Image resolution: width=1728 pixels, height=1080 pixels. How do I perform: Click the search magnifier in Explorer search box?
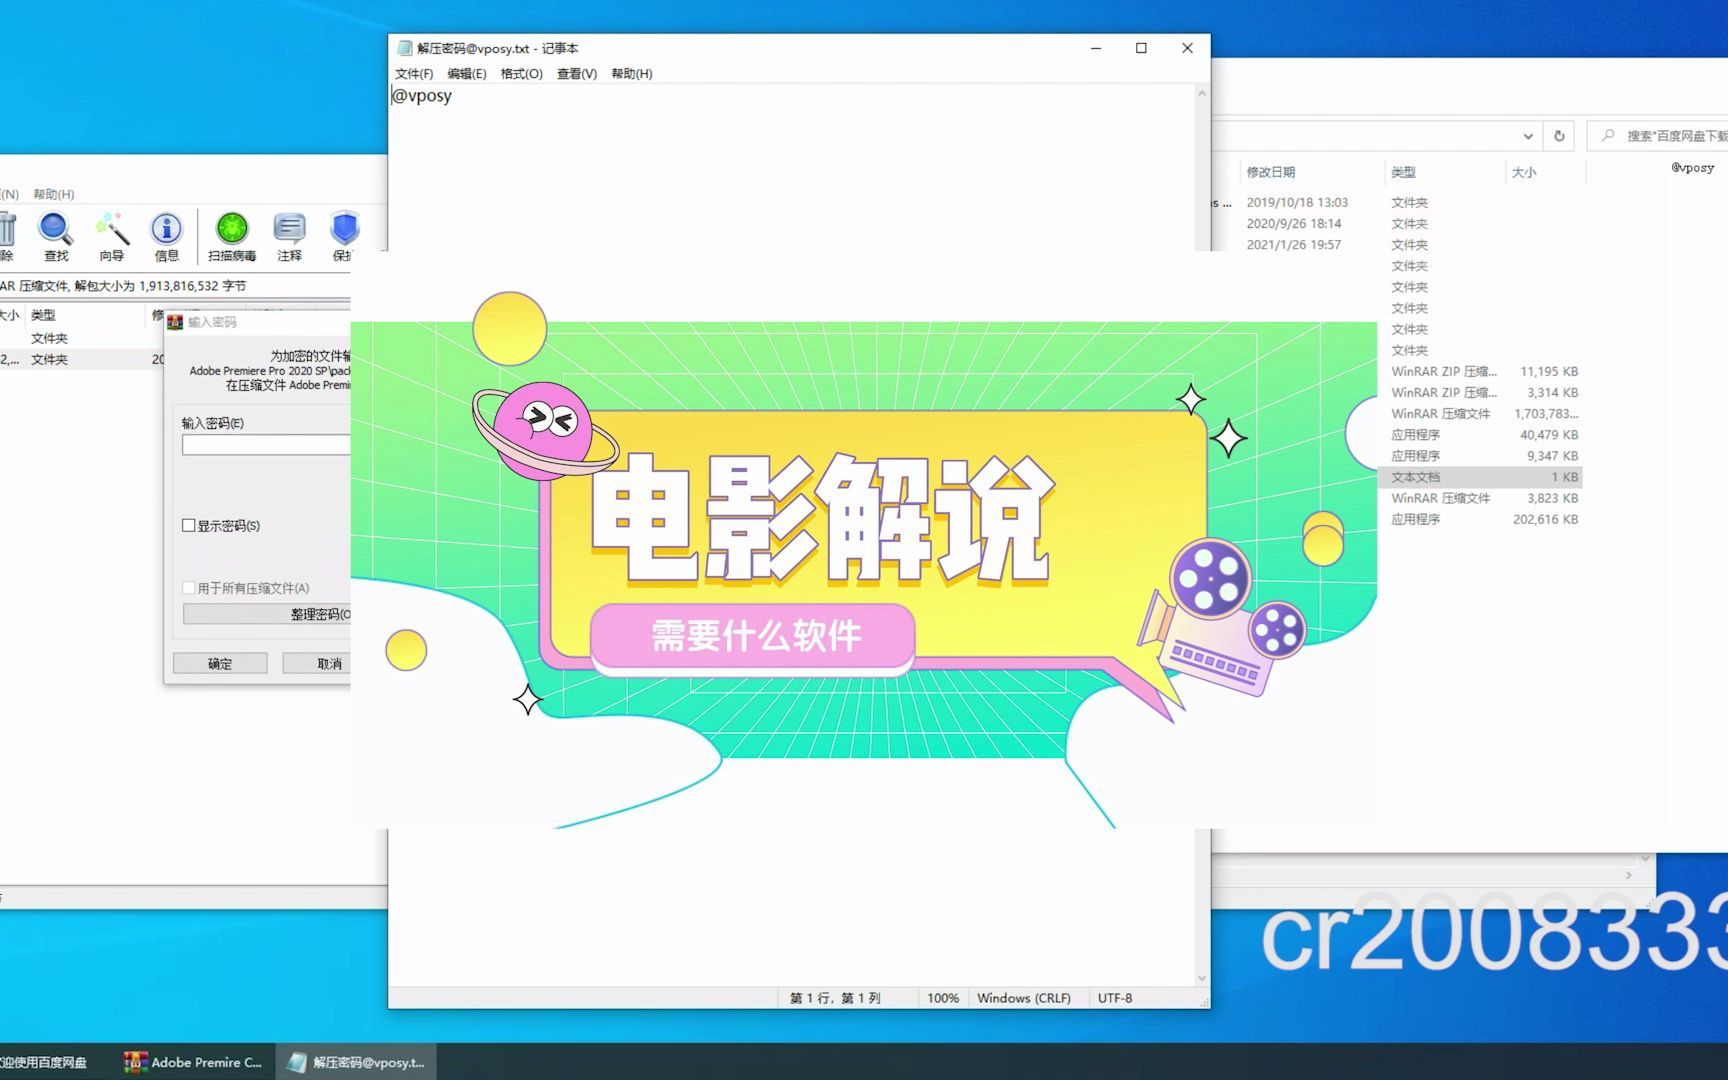click(x=1608, y=135)
